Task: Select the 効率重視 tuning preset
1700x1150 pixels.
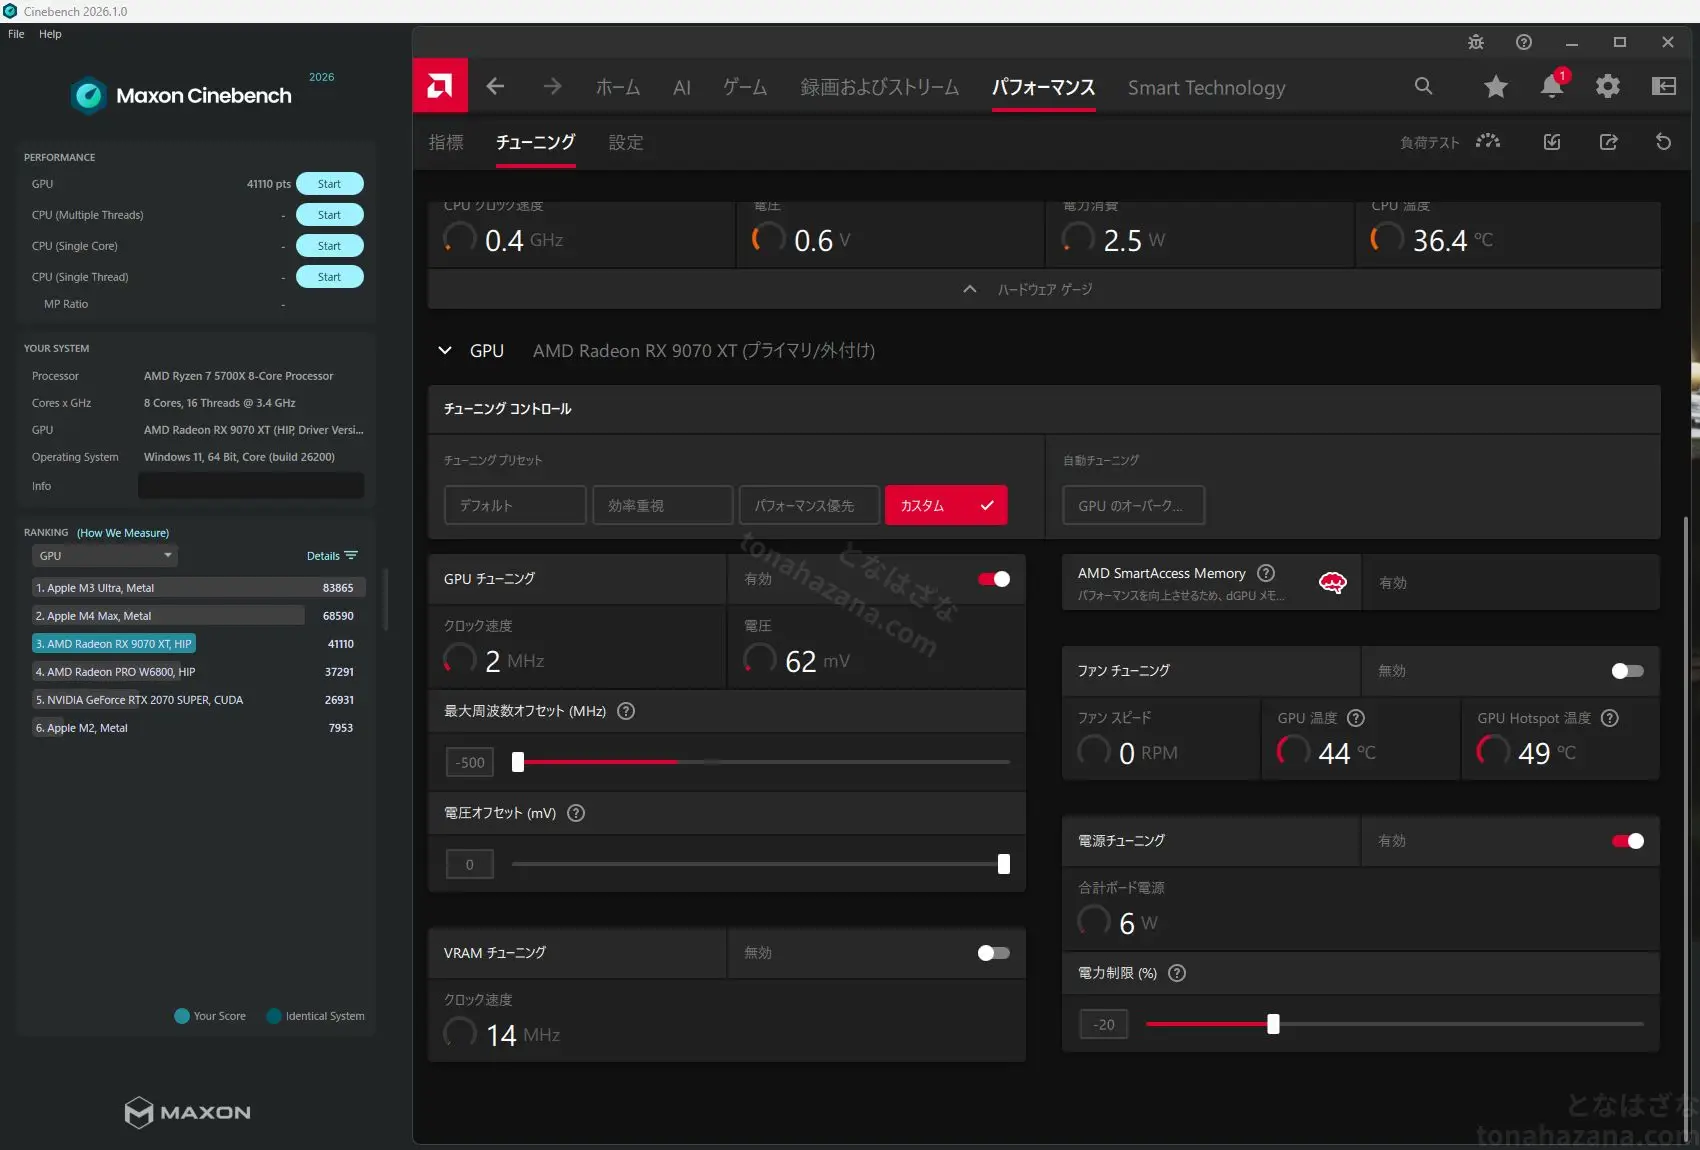Action: point(663,505)
